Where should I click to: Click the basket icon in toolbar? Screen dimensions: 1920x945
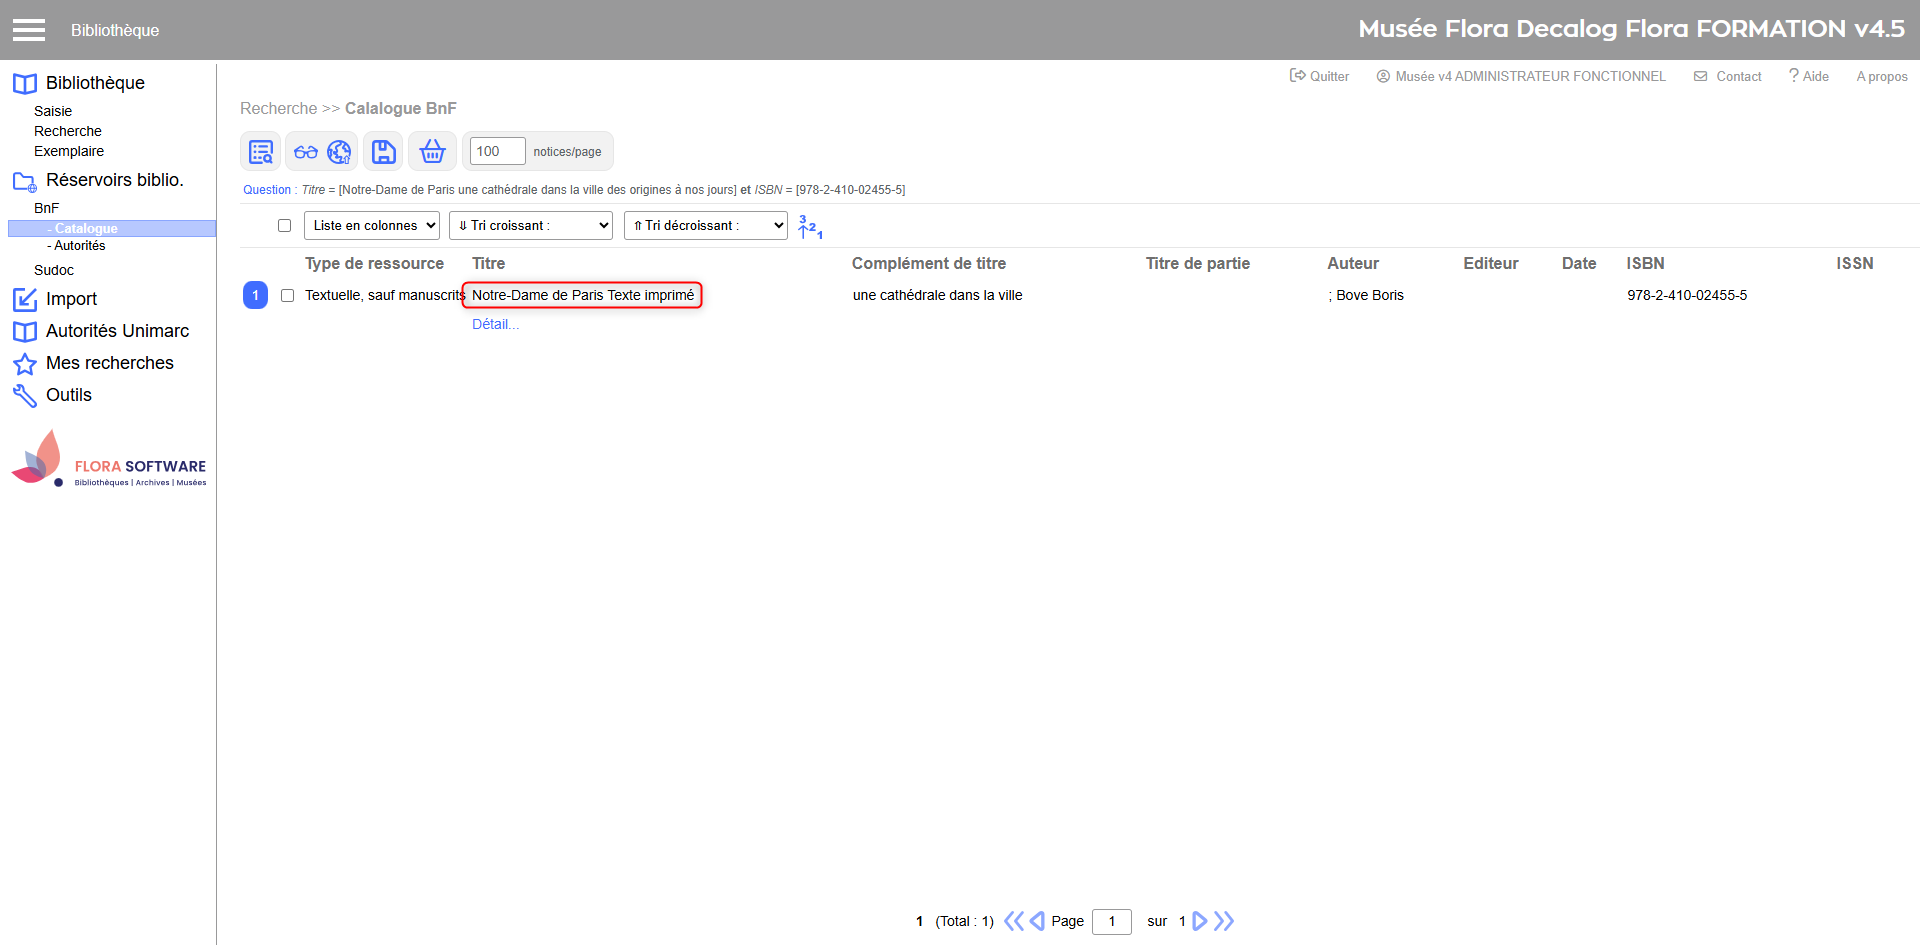(x=432, y=152)
